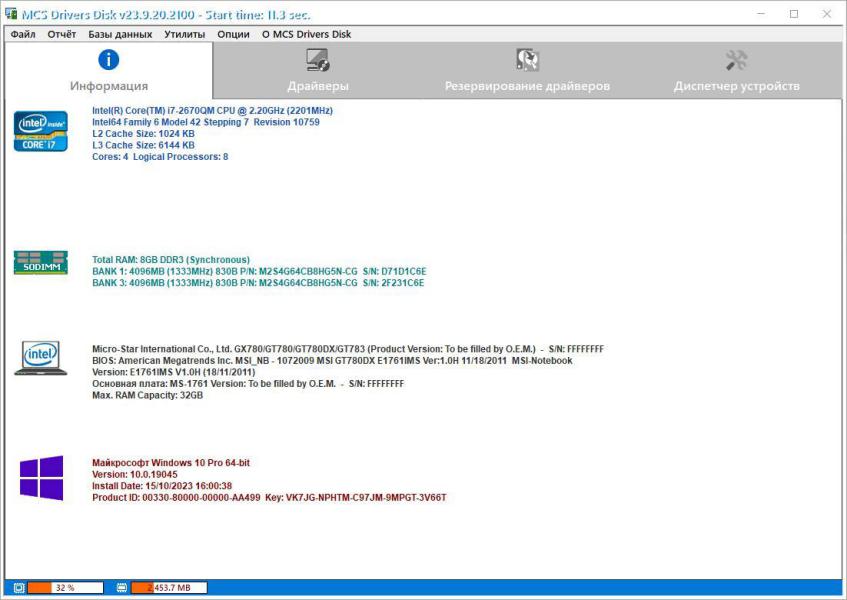The image size is (847, 600).
Task: Select the L2 Cache Size: 1024 KB line
Action: 143,134
